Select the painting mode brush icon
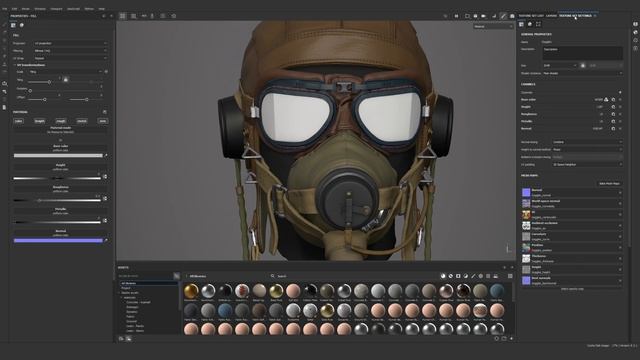The height and width of the screenshot is (360, 640). [x=503, y=16]
